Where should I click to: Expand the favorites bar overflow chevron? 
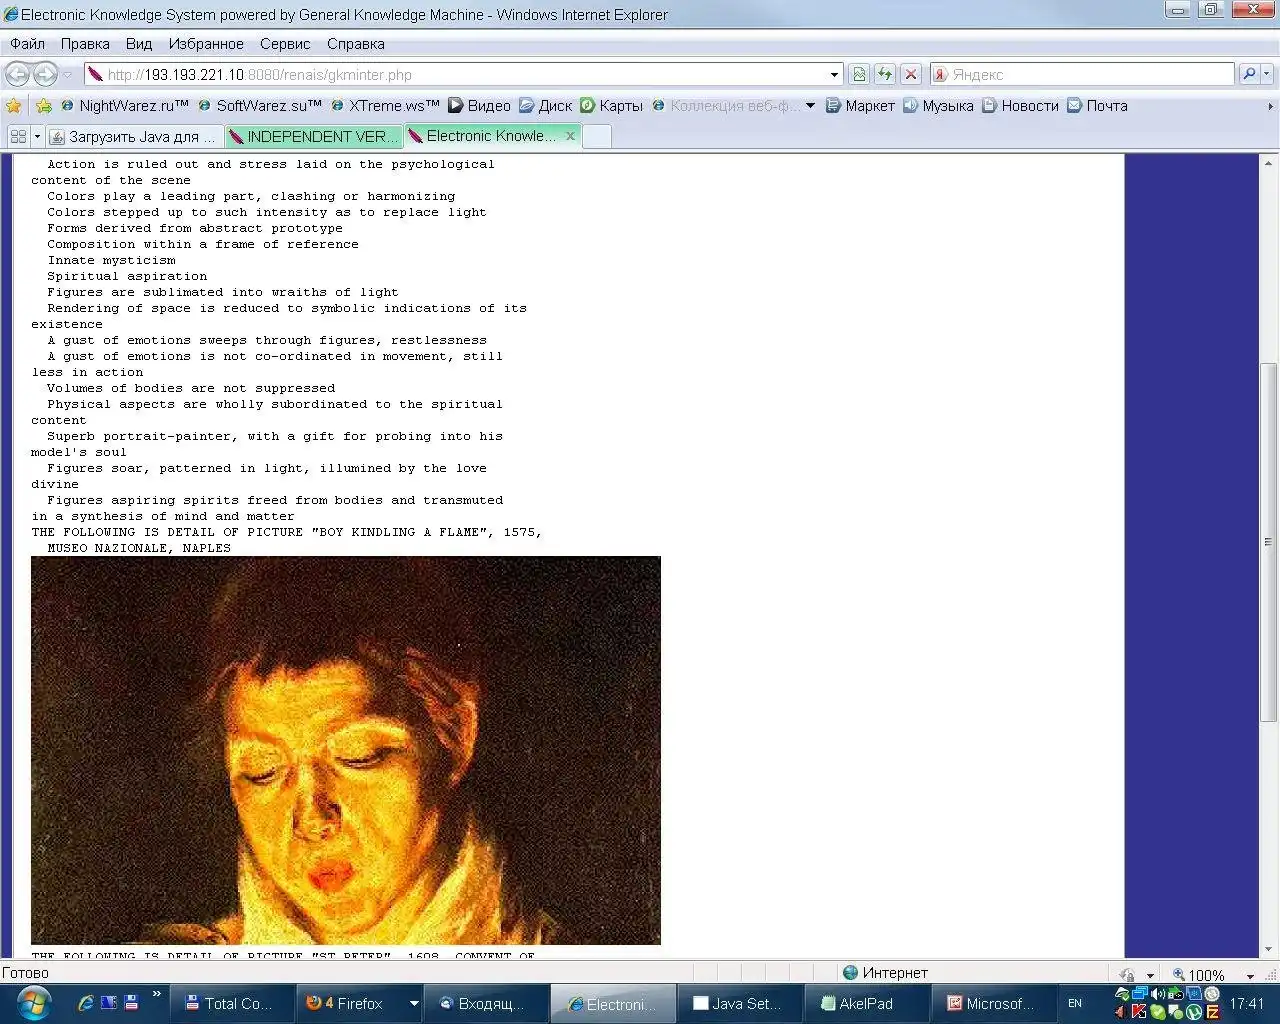pyautogui.click(x=1270, y=106)
